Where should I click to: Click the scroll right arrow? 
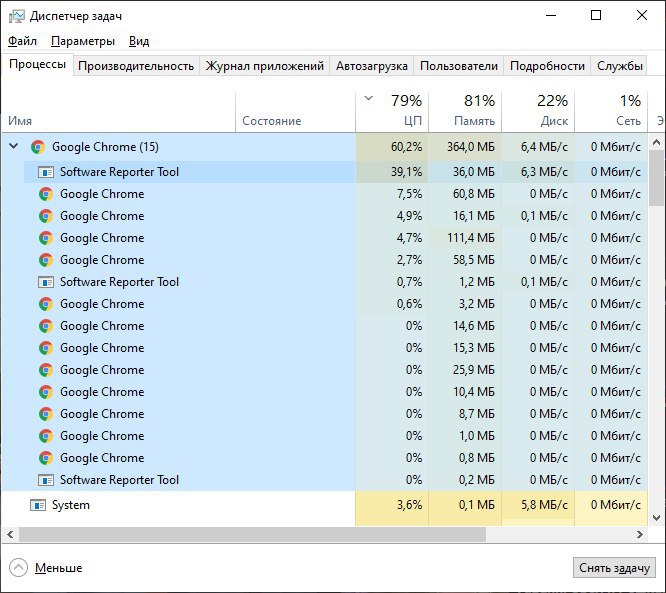coord(640,535)
